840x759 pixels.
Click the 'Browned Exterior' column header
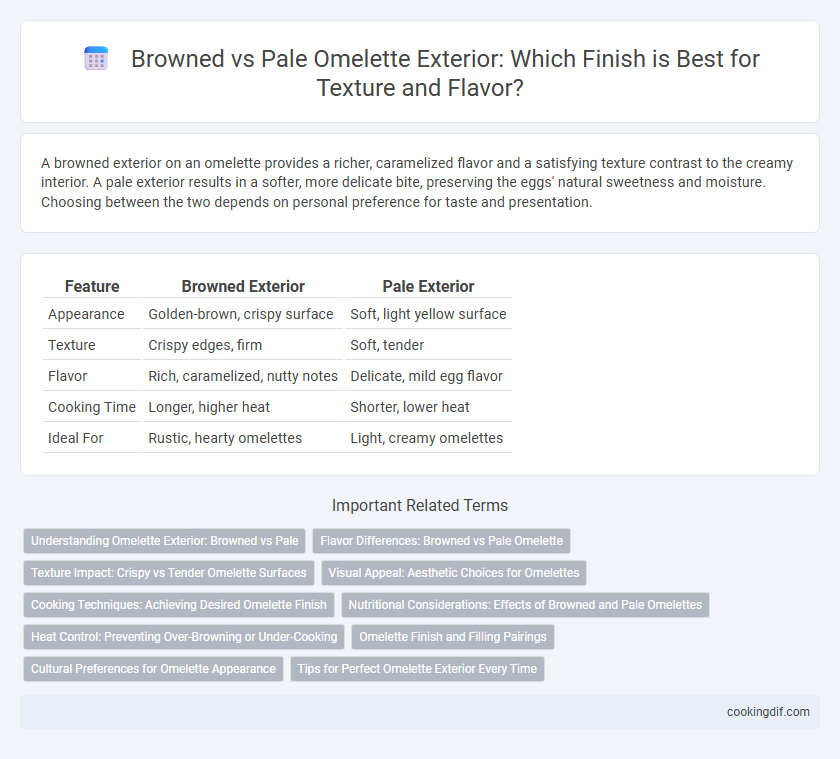[x=243, y=287]
